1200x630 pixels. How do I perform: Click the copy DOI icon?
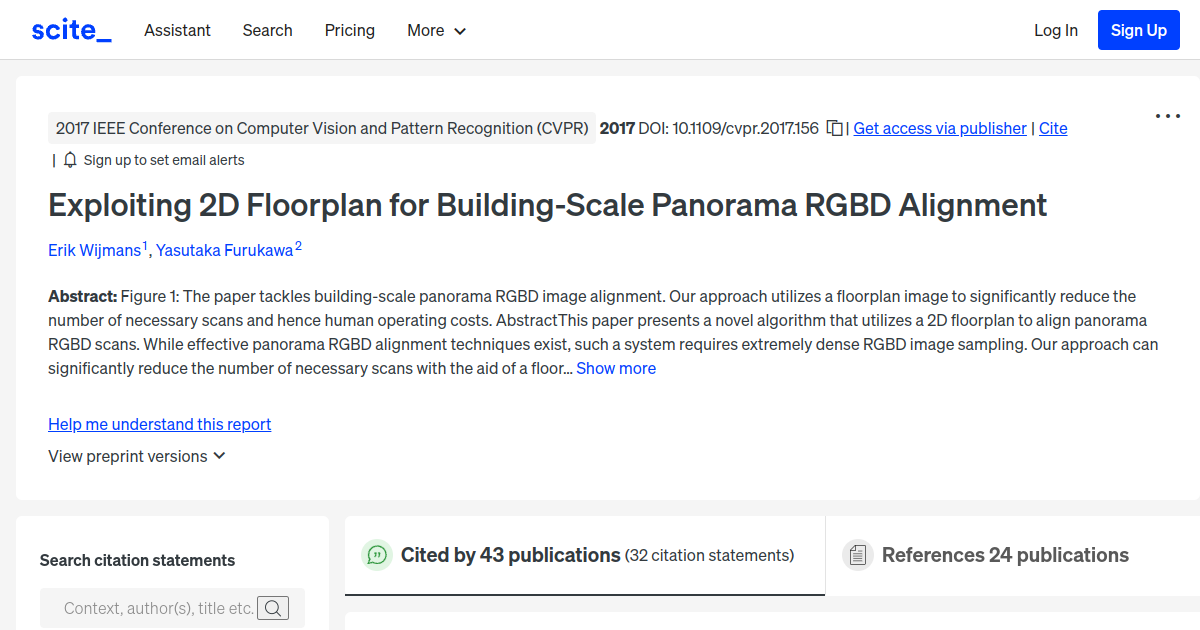tap(835, 128)
